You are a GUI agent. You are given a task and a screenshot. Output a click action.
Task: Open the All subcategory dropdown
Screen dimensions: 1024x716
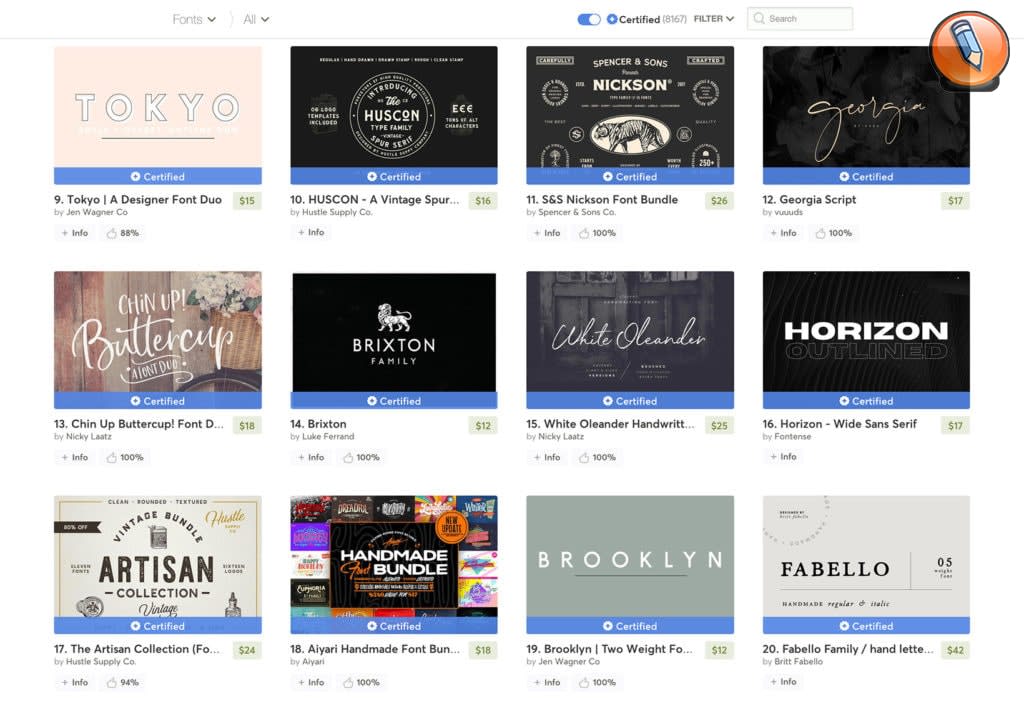[255, 20]
